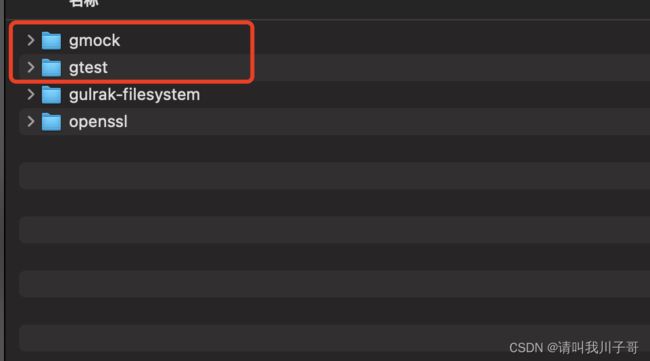Expand the gulrak-filesystem folder chevron
This screenshot has width=650, height=361.
click(x=31, y=94)
